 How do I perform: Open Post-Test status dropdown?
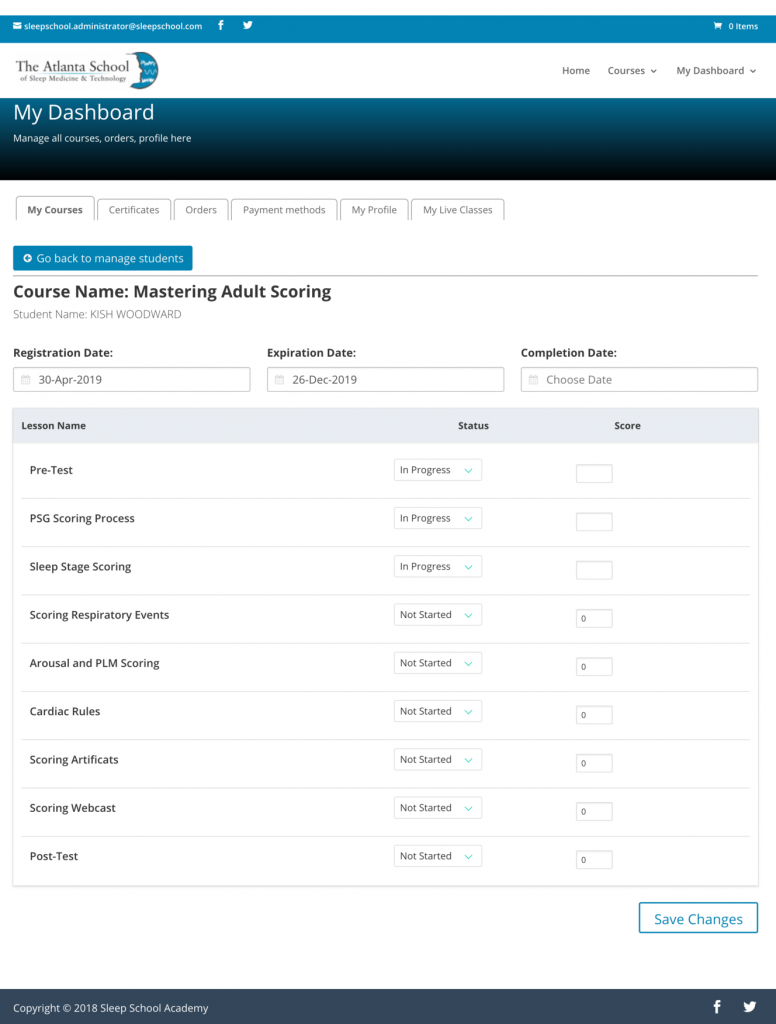click(437, 856)
